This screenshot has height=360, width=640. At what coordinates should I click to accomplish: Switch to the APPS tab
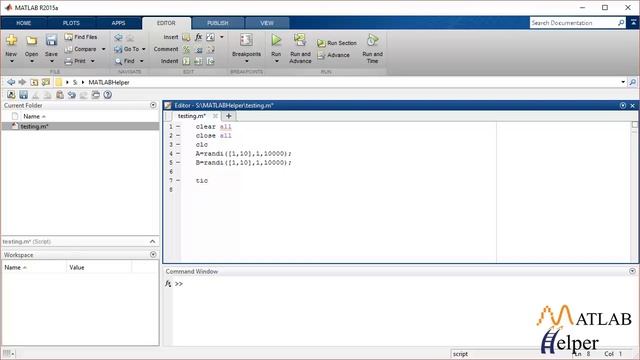(118, 23)
